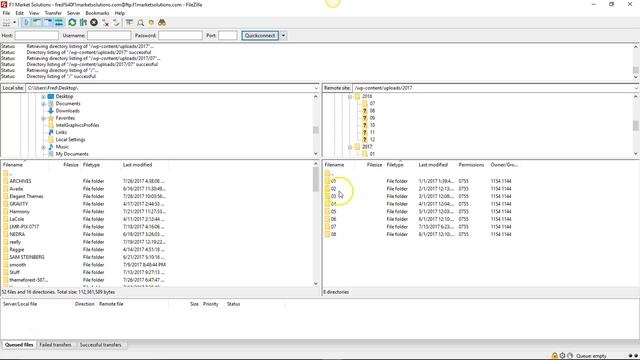This screenshot has width=640, height=360.
Task: Expand the Documents node in local tree
Action: click(43, 104)
